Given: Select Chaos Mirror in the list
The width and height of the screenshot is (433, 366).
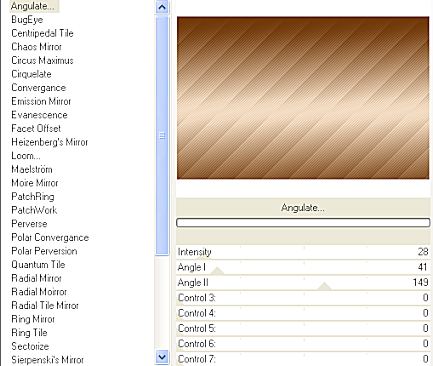Looking at the screenshot, I should tap(36, 47).
